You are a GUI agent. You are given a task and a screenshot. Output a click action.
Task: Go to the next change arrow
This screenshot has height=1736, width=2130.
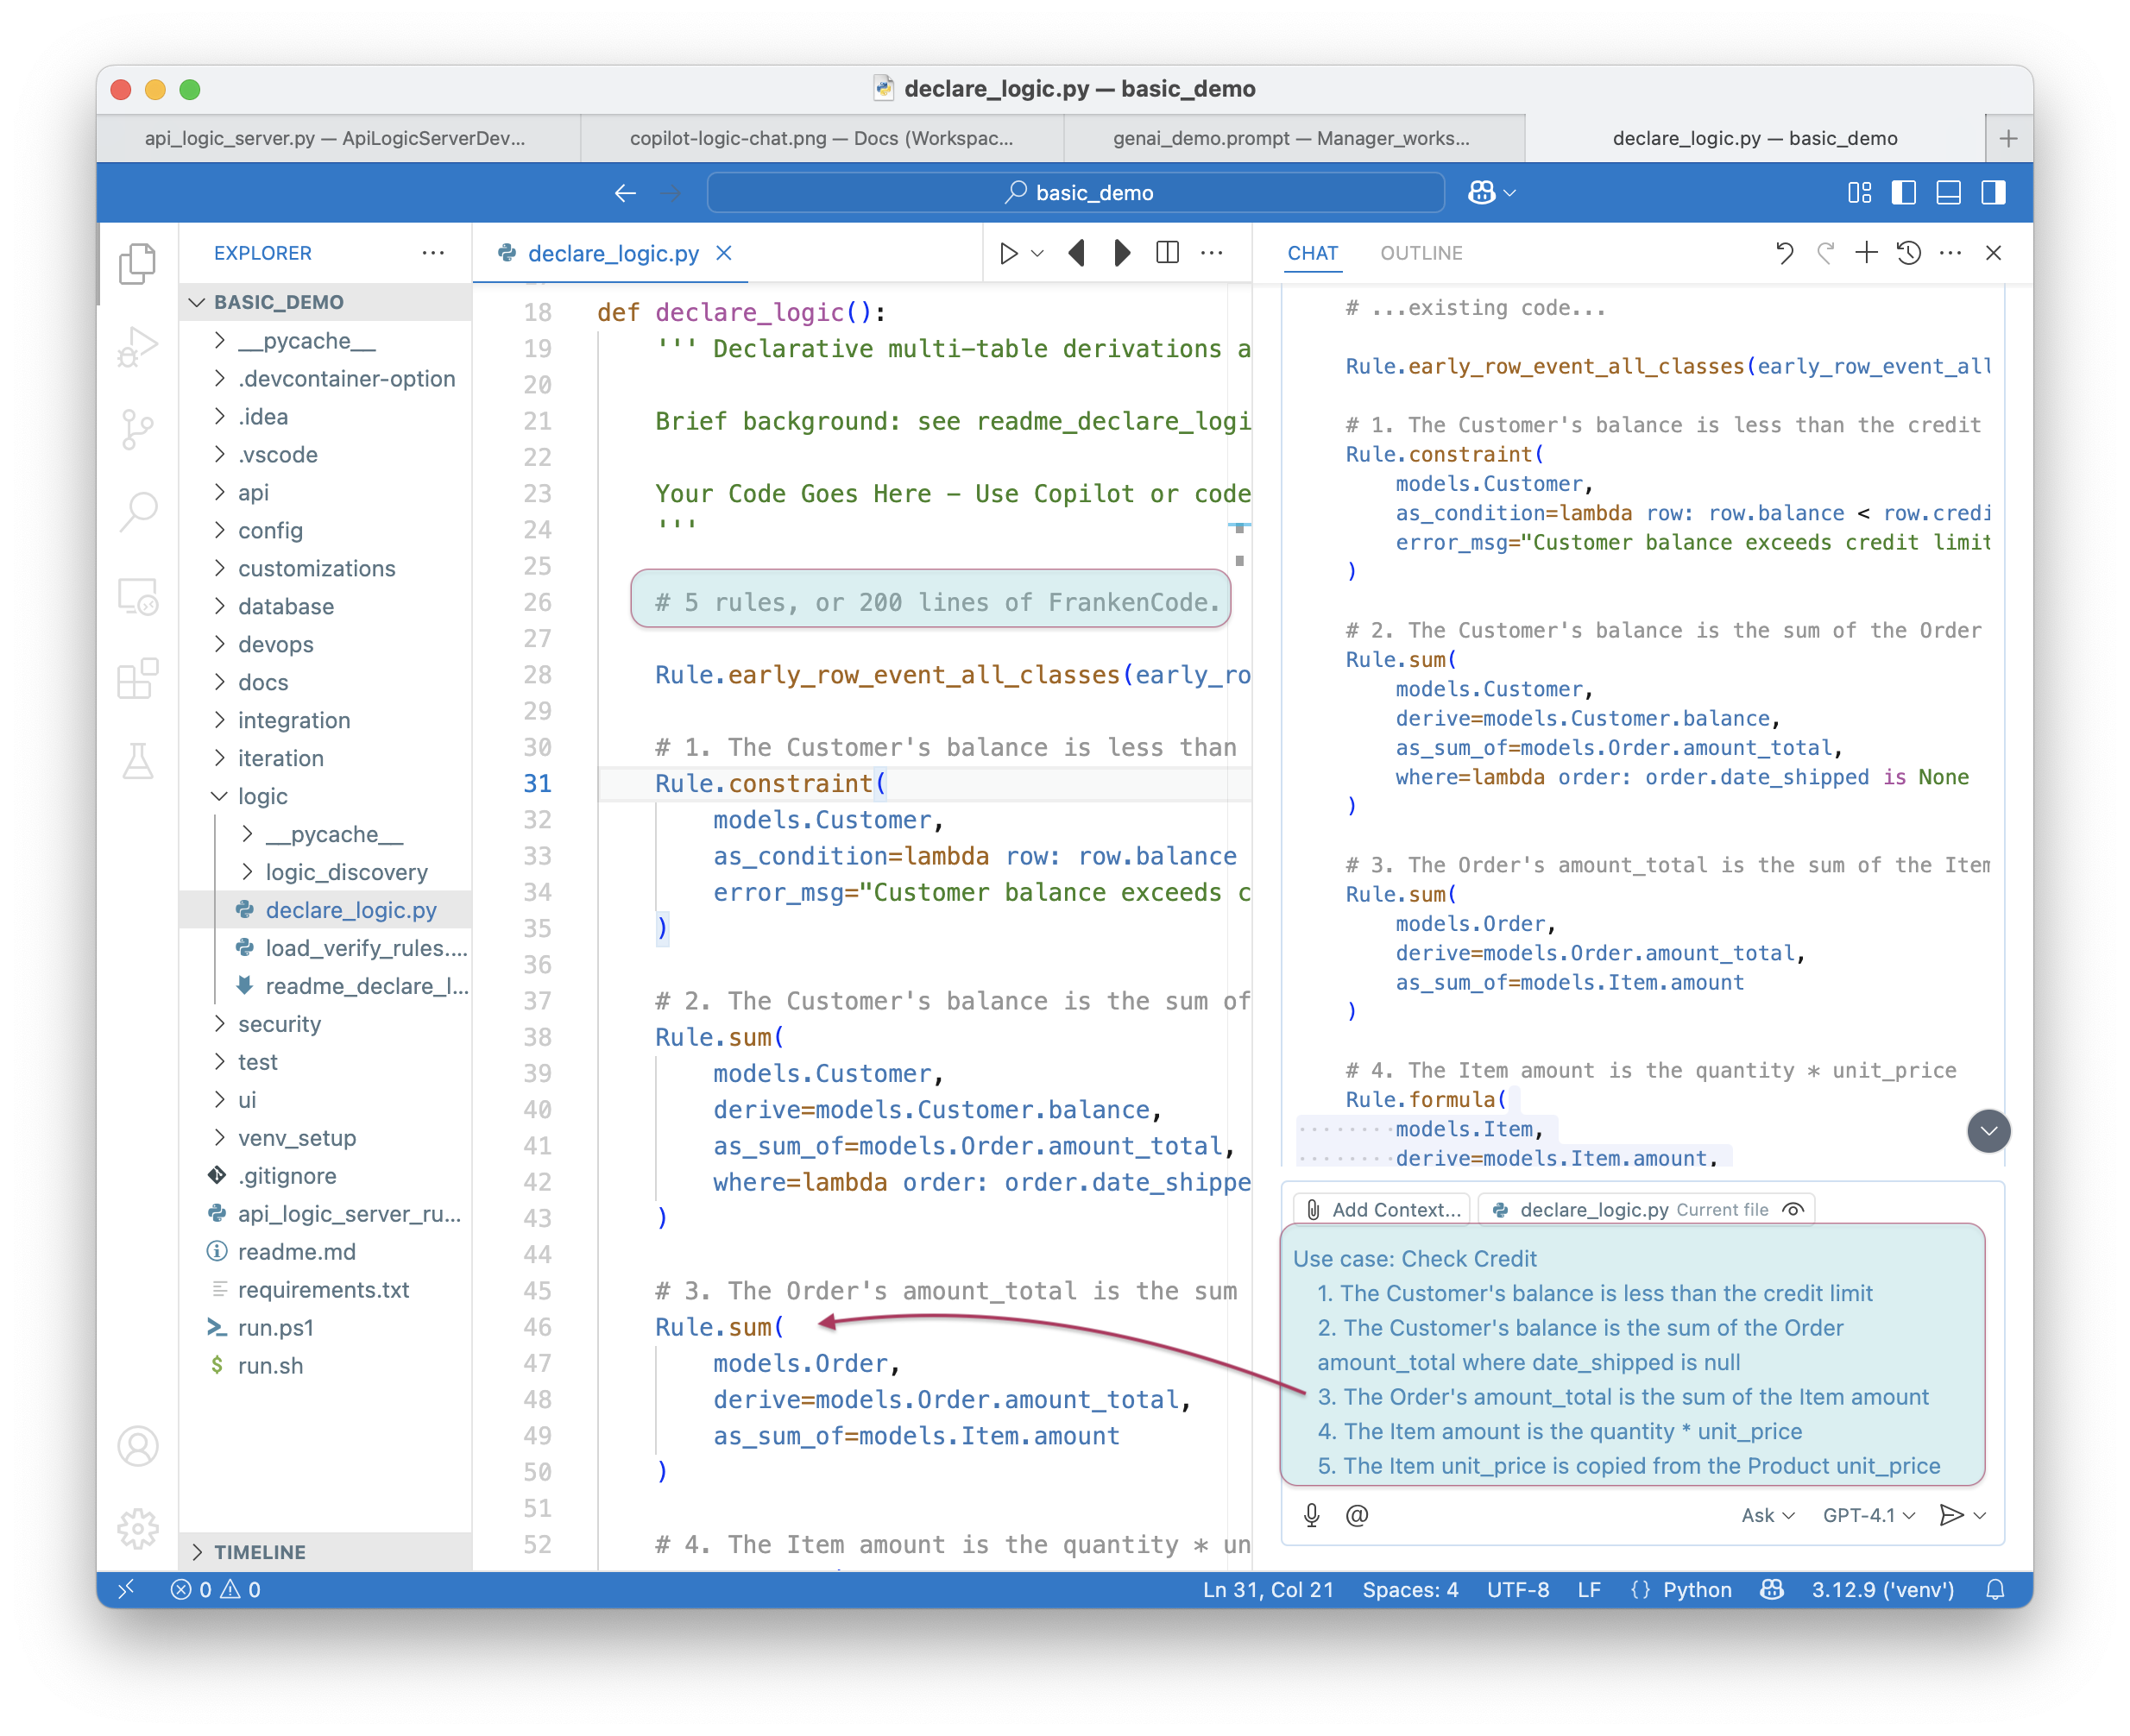(x=1122, y=254)
